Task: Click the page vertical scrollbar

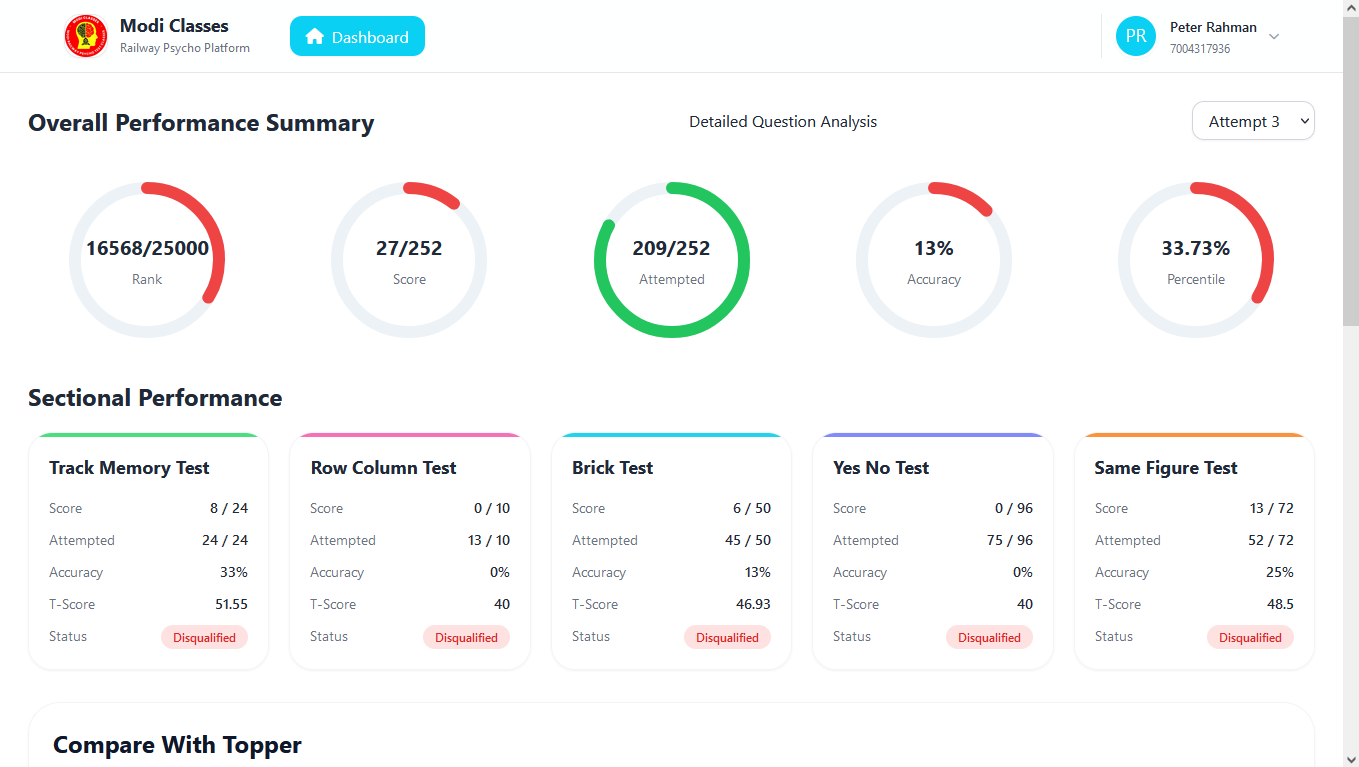Action: [x=1350, y=170]
